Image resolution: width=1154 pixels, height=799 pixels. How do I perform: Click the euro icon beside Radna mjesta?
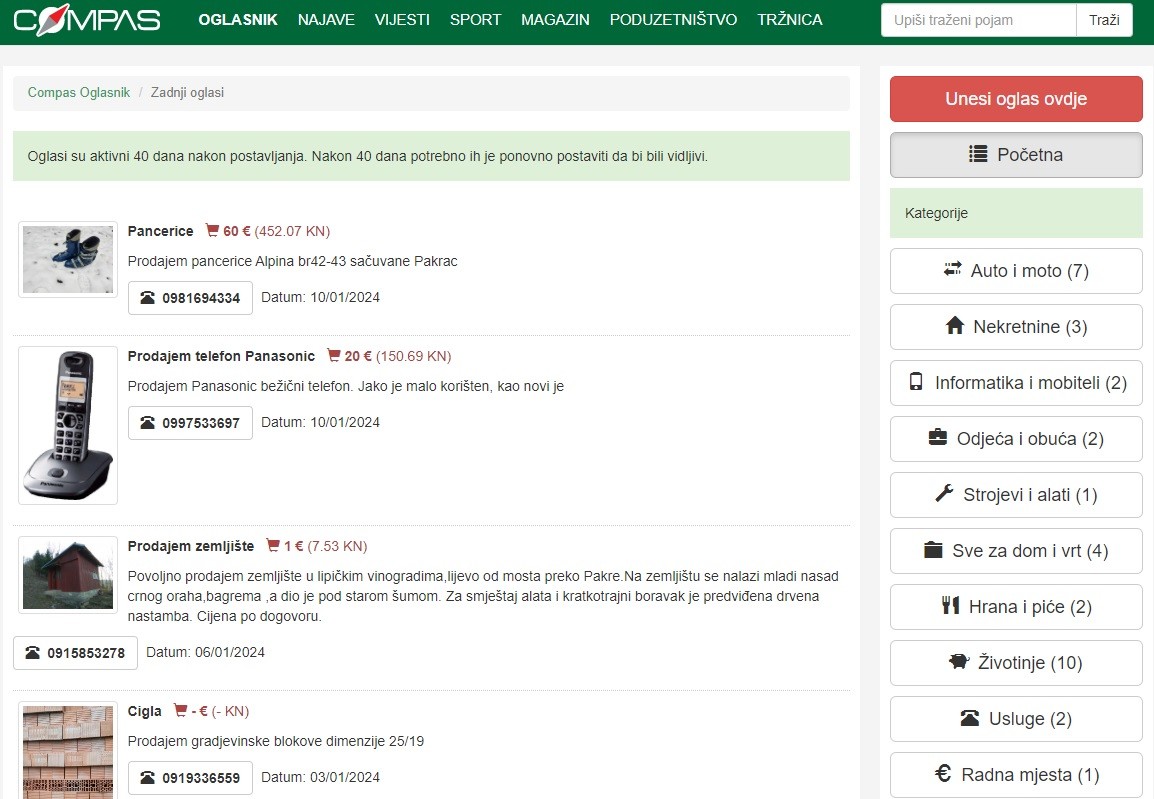coord(942,774)
